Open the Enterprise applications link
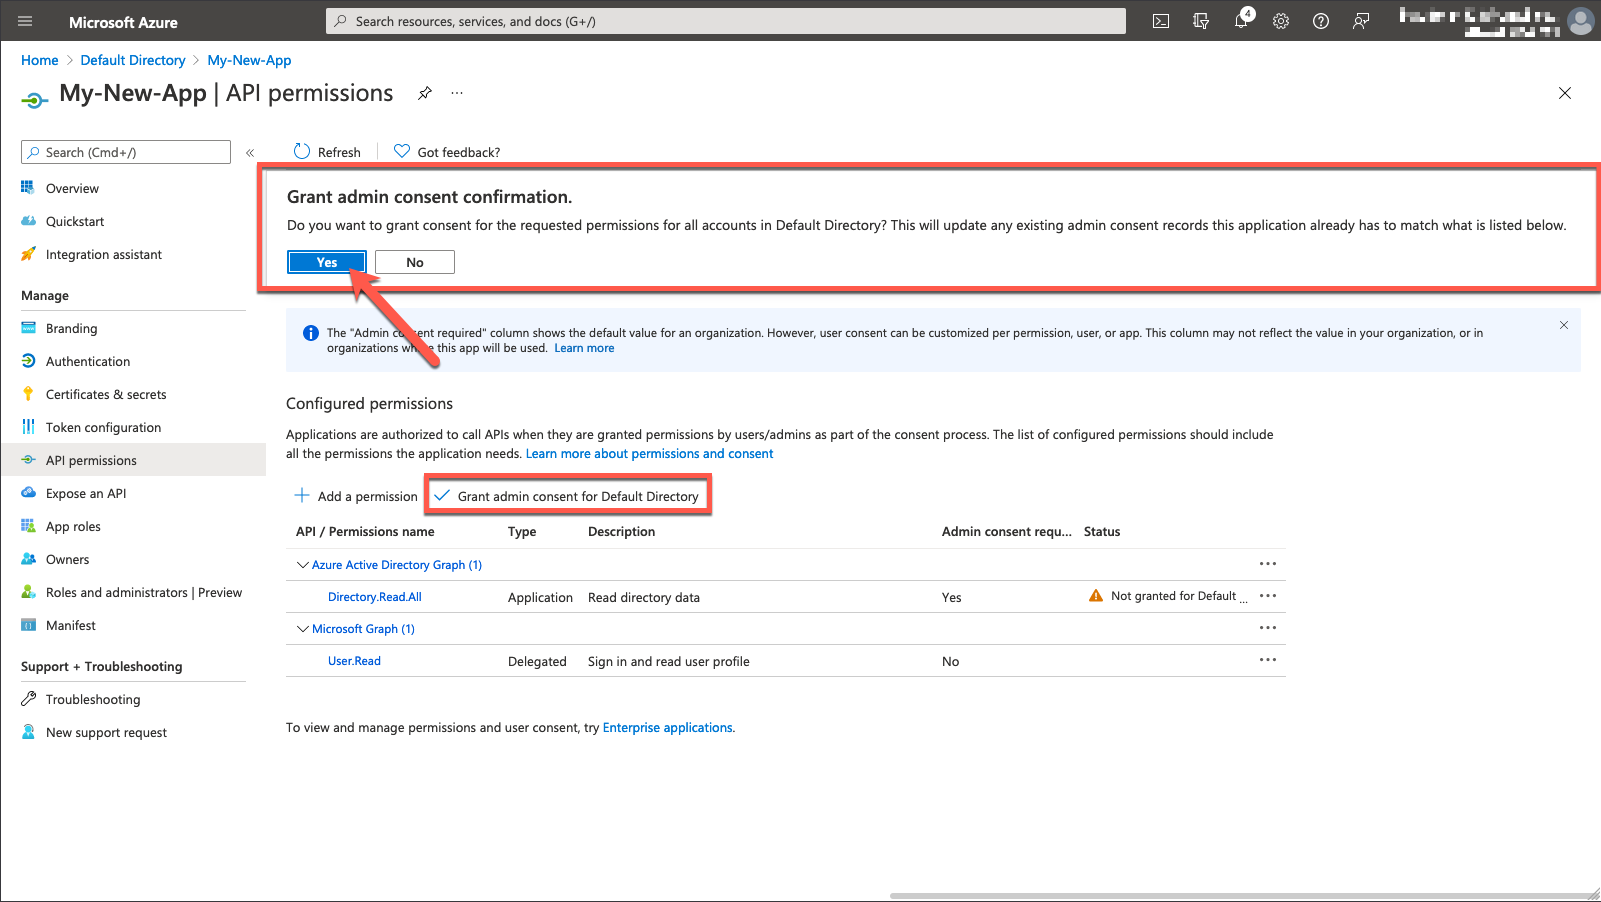 [668, 728]
